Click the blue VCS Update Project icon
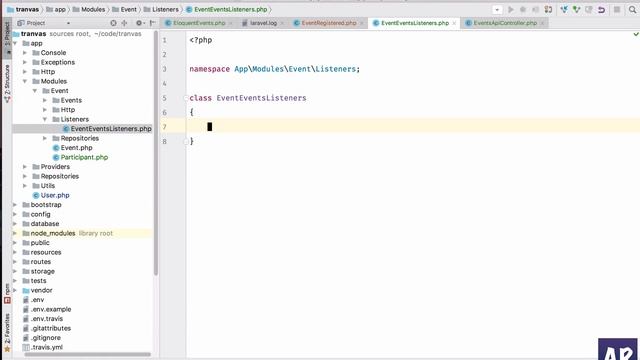 pyautogui.click(x=564, y=9)
